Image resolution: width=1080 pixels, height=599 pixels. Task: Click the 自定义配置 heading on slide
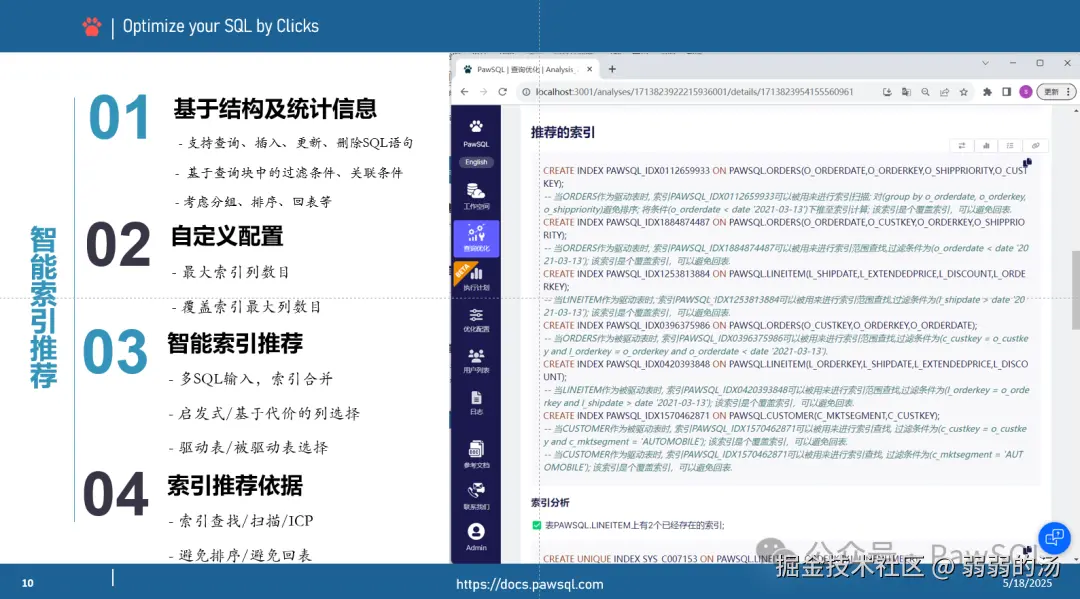click(x=227, y=236)
